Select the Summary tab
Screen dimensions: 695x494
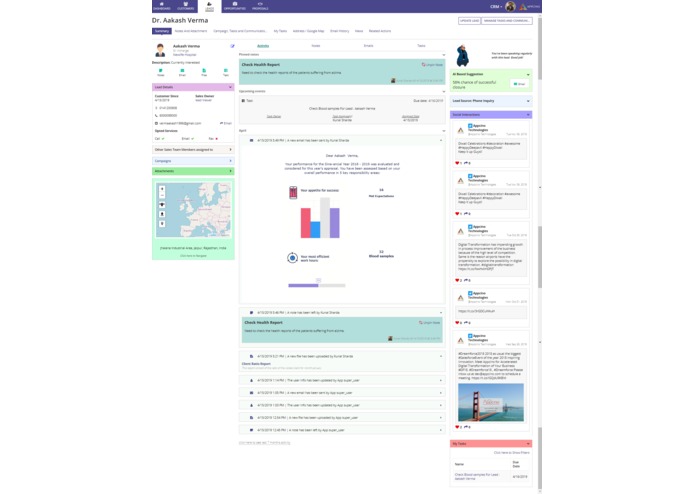point(162,31)
